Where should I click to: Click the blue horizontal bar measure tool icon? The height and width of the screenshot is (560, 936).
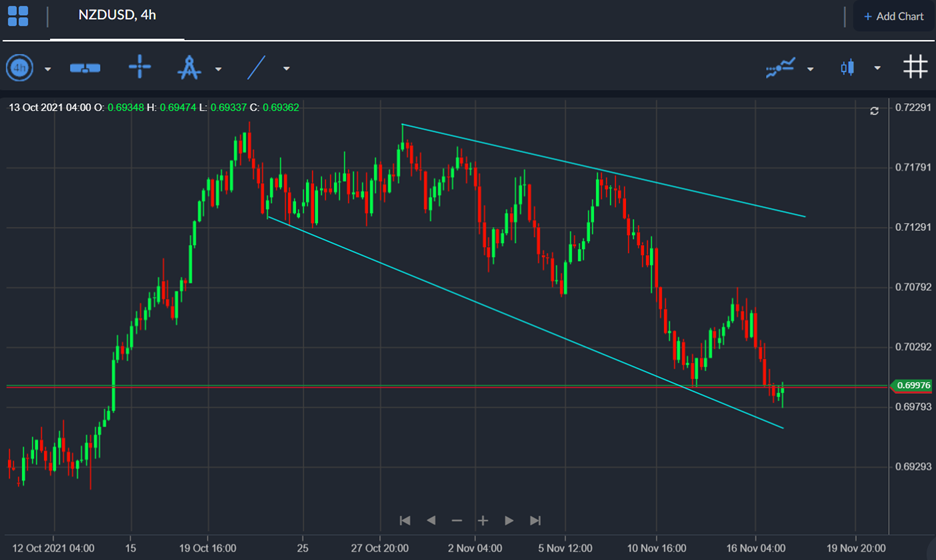pyautogui.click(x=85, y=68)
